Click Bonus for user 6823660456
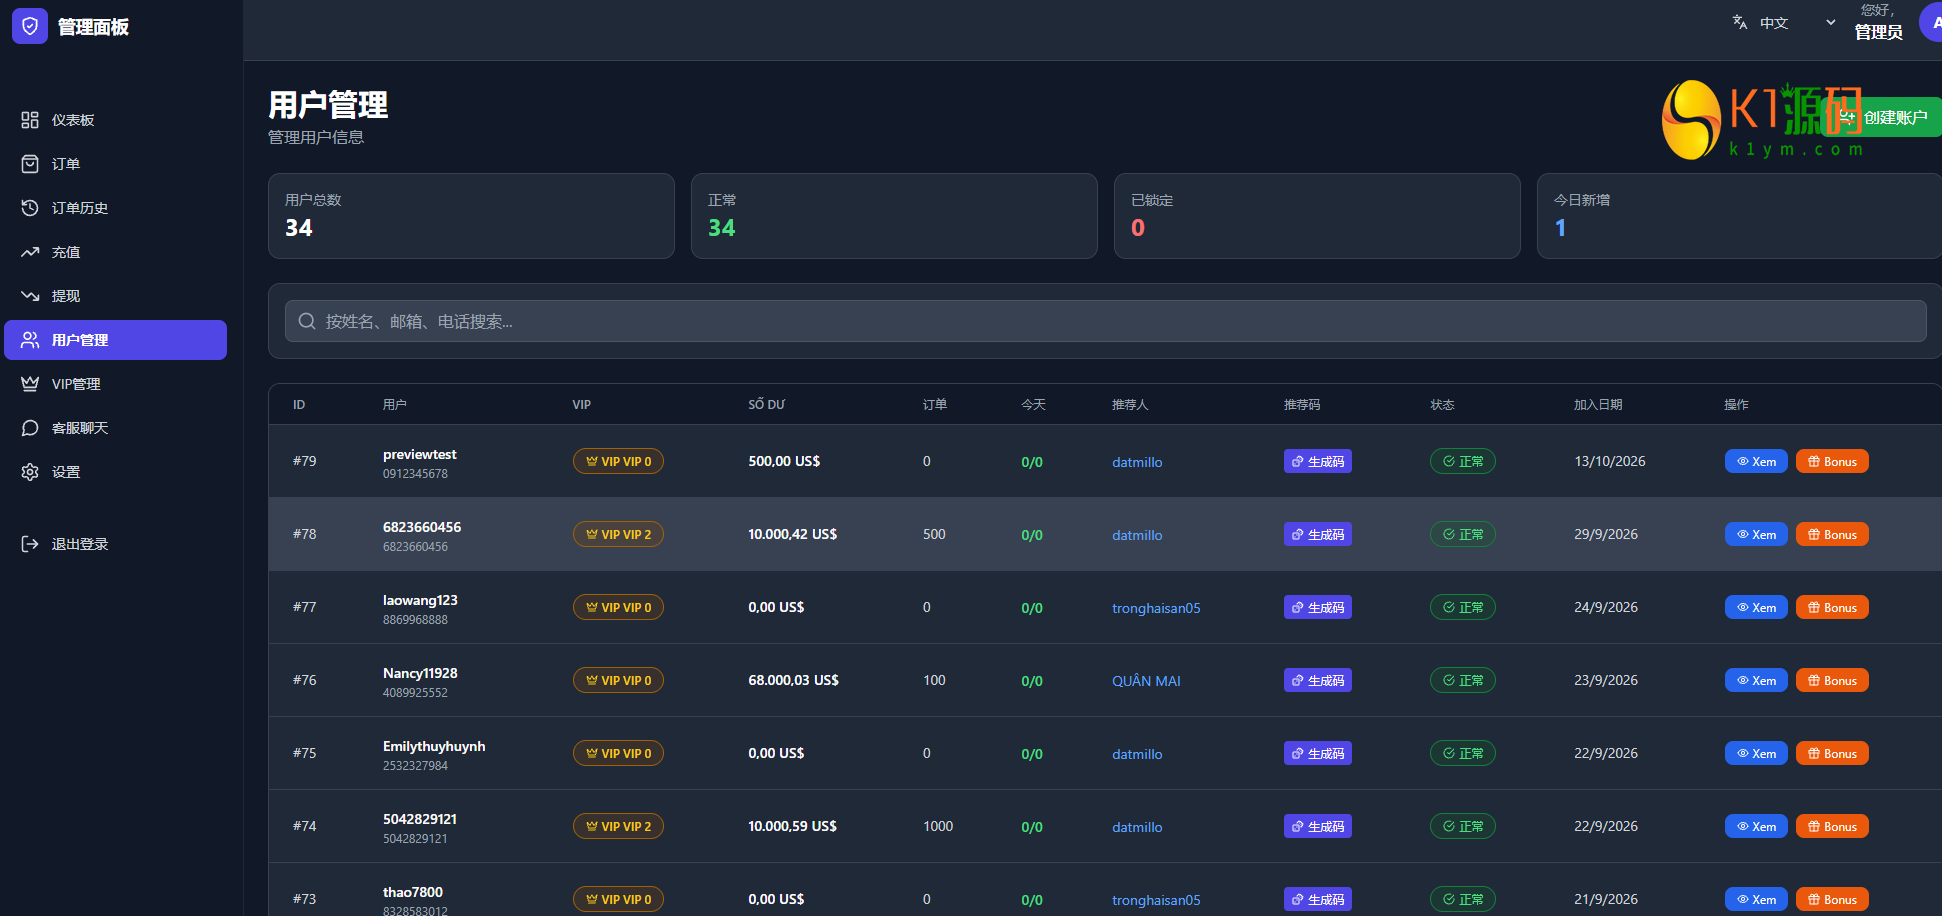The height and width of the screenshot is (916, 1942). (x=1832, y=534)
